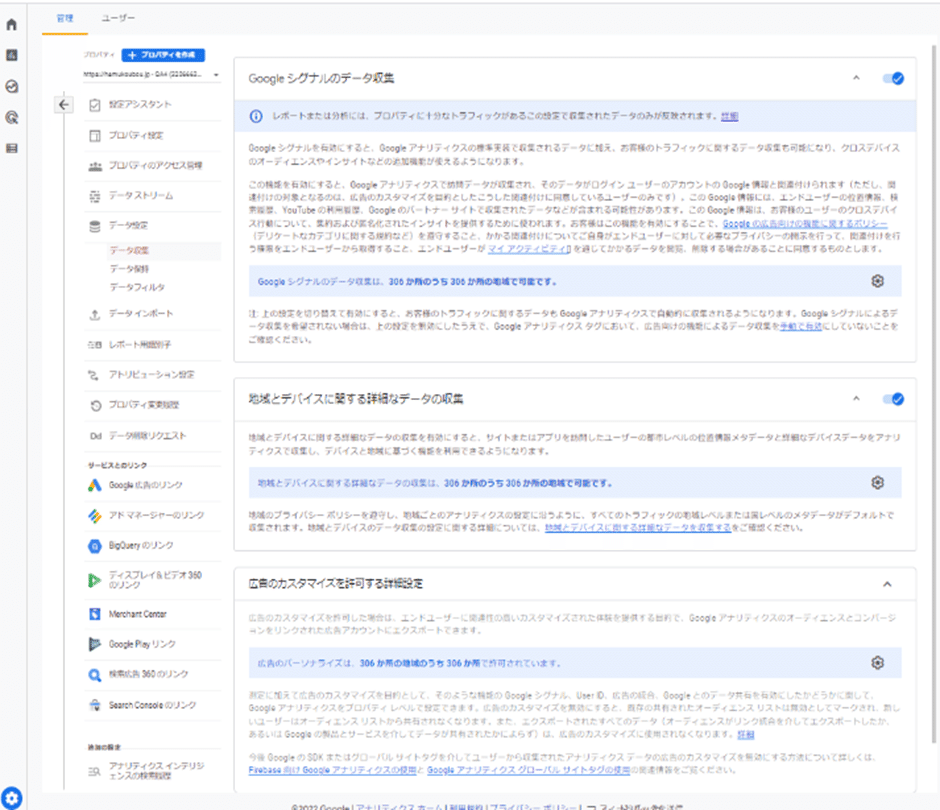Click the 設定アシスタント checklist icon
Screen dimensions: 940x810
click(95, 105)
